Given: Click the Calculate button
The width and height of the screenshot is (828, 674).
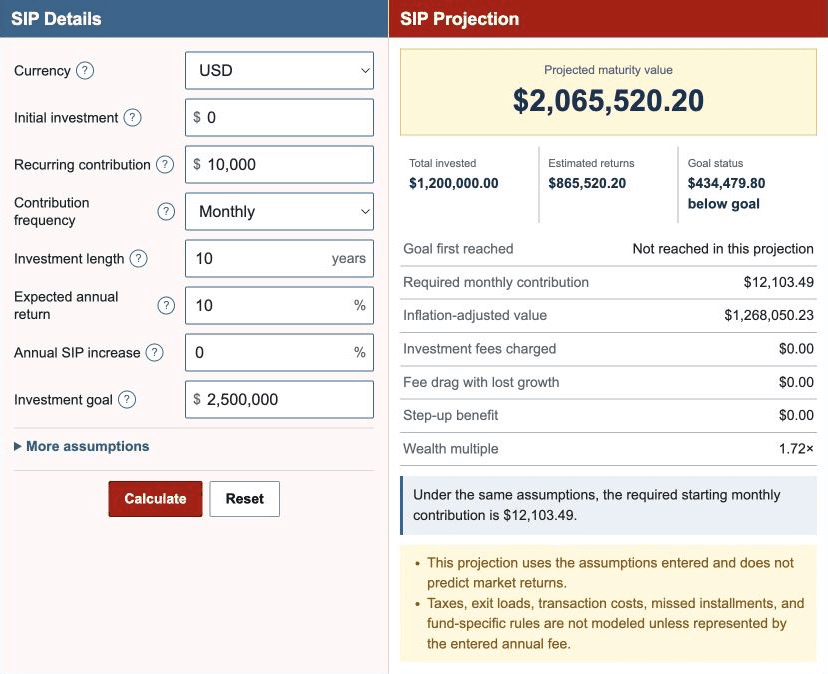Looking at the screenshot, I should [155, 499].
